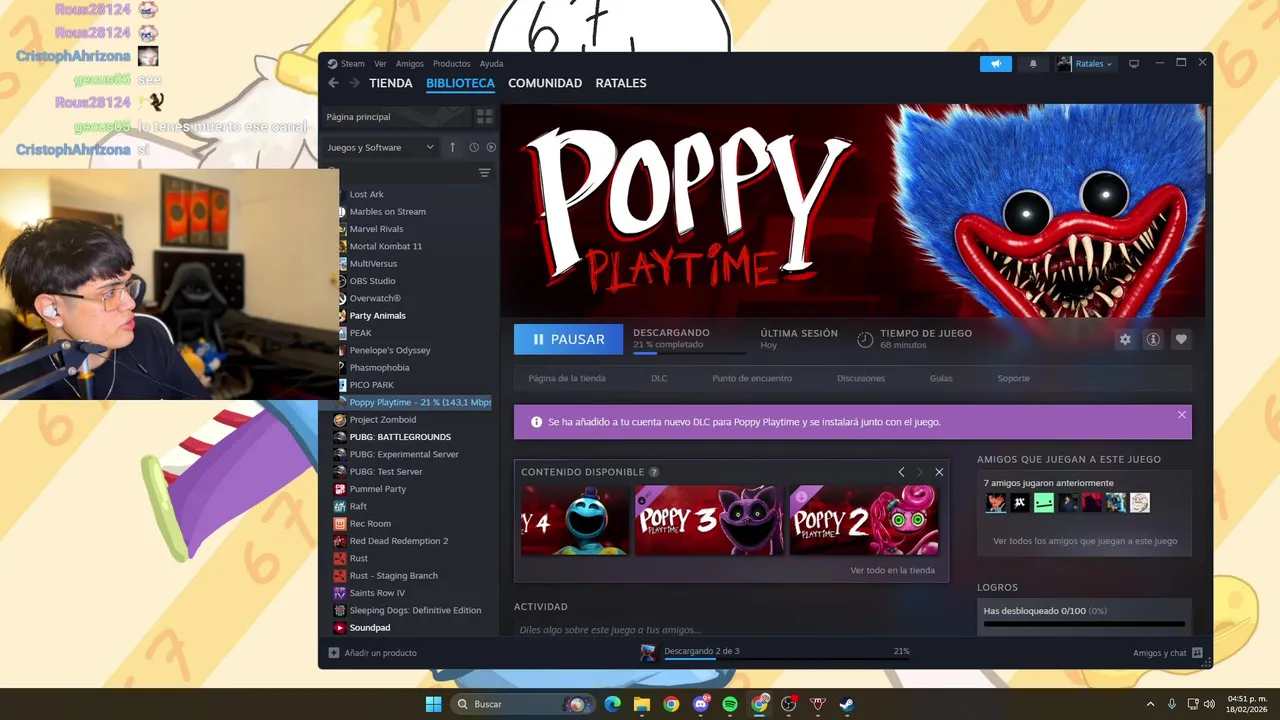Click the download progress bar under DESCARGANDO
The height and width of the screenshot is (720, 1280).
click(x=689, y=353)
